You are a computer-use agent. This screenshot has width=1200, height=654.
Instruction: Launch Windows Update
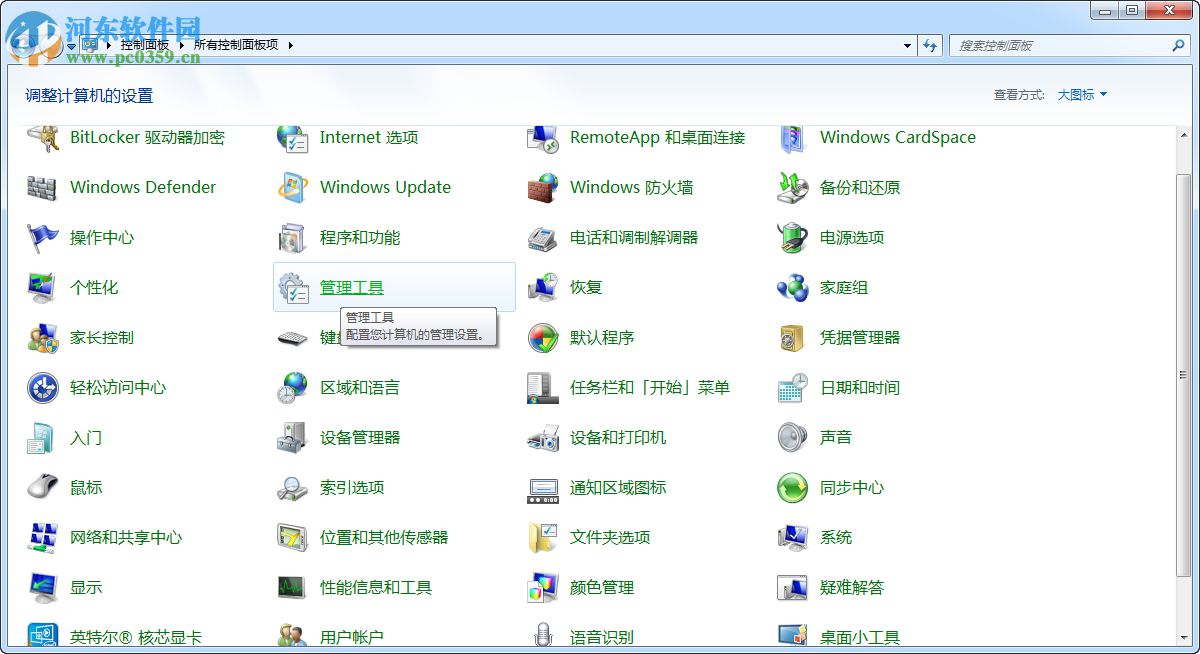click(385, 187)
